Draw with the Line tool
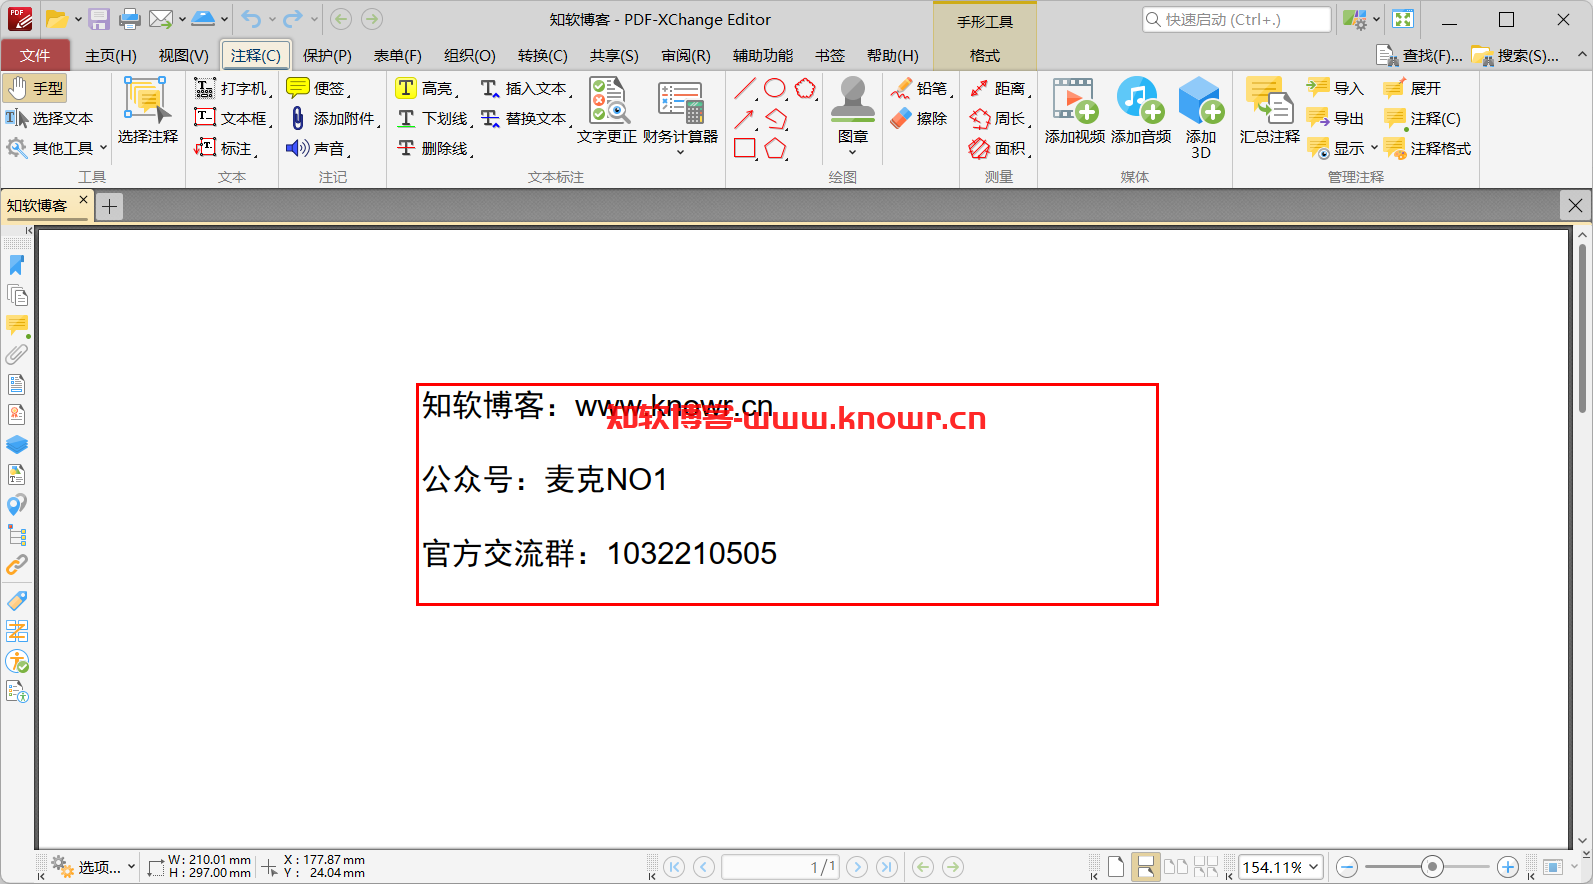 pyautogui.click(x=745, y=89)
